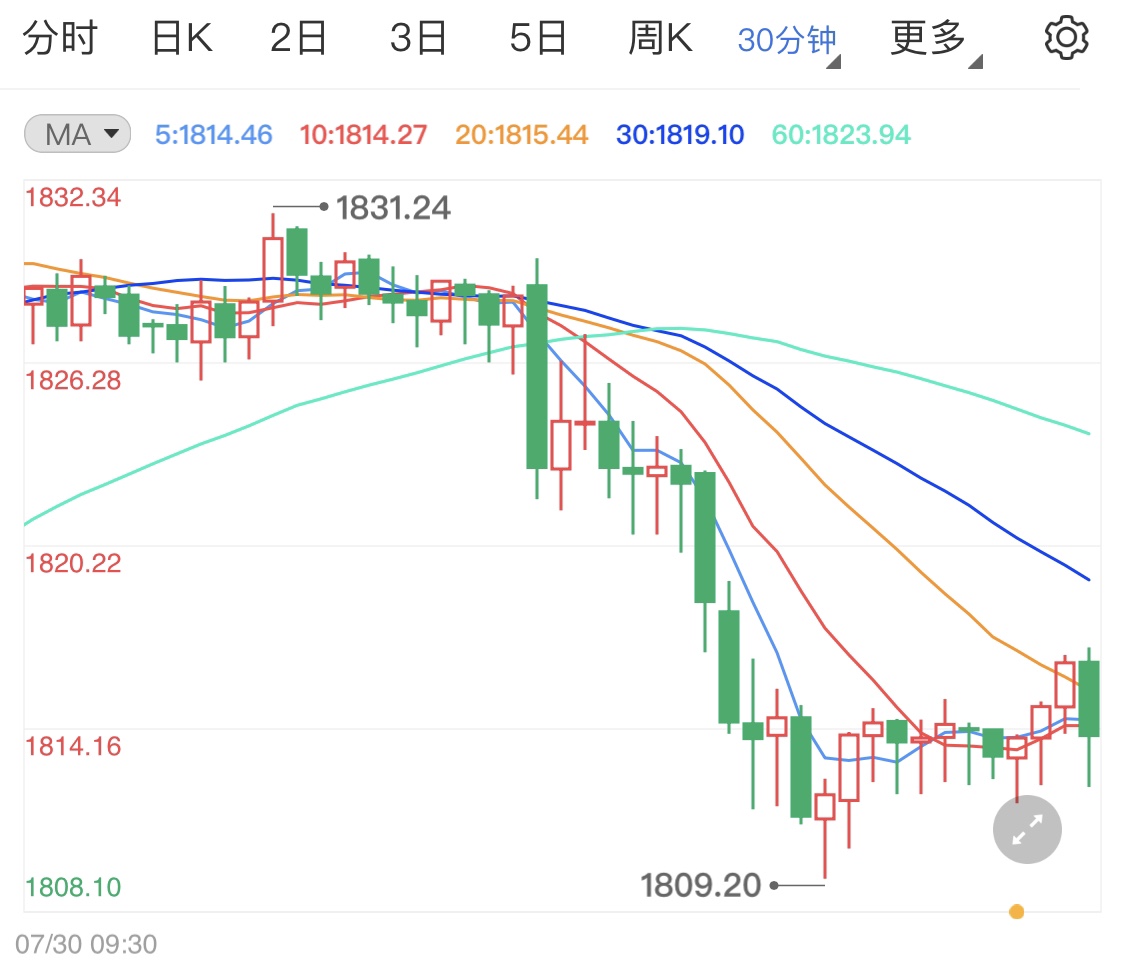The height and width of the screenshot is (975, 1125).
Task: Open chart settings gear icon
Action: (1066, 37)
